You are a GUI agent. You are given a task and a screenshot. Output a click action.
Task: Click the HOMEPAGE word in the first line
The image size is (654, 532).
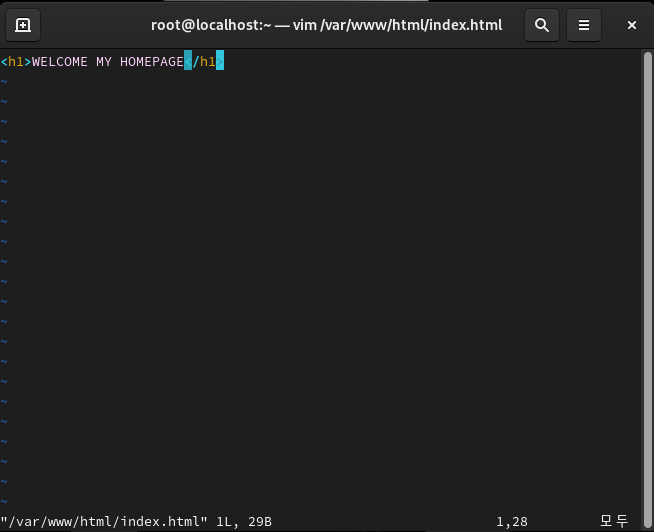pyautogui.click(x=152, y=62)
